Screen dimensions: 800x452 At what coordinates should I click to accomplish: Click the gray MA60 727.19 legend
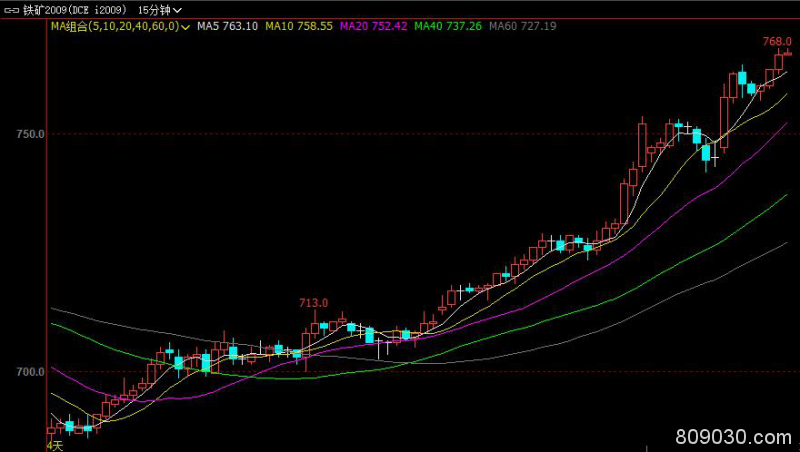pos(522,26)
